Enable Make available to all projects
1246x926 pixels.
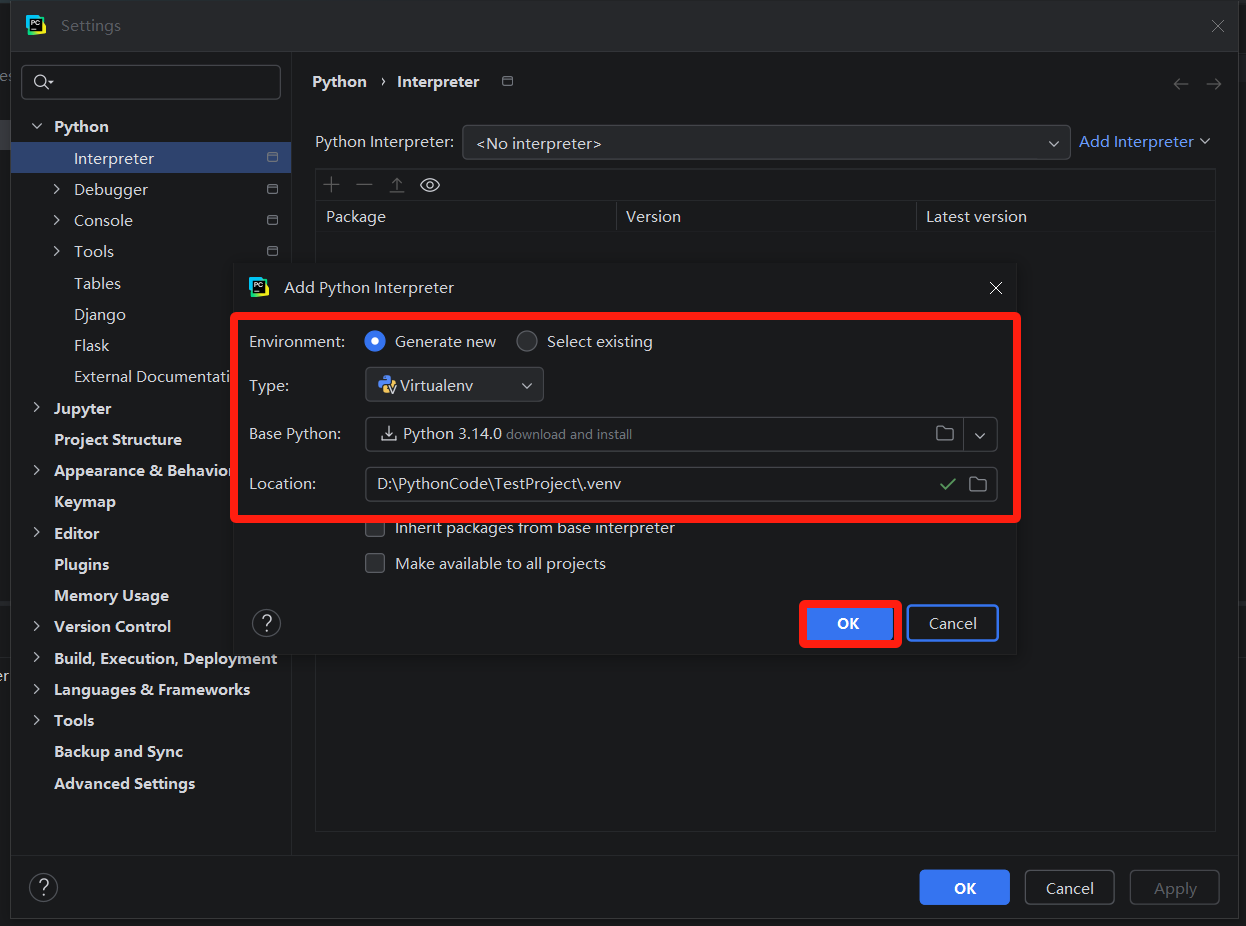(375, 563)
